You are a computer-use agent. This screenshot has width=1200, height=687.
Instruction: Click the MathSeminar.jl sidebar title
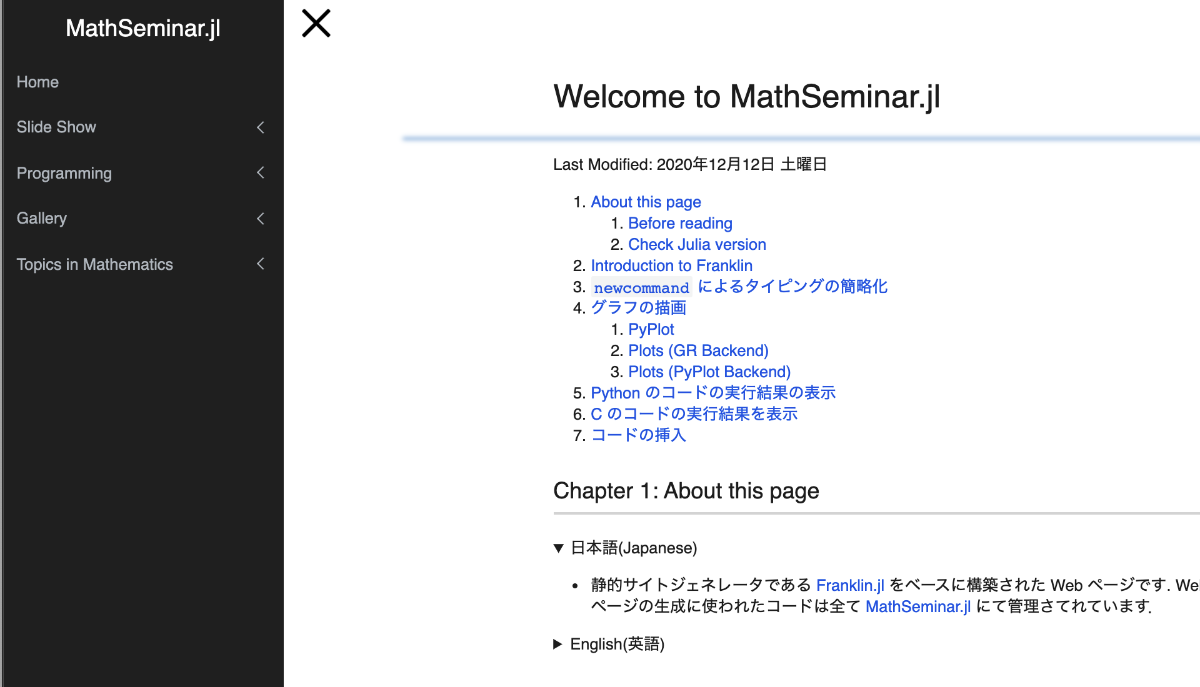click(142, 28)
